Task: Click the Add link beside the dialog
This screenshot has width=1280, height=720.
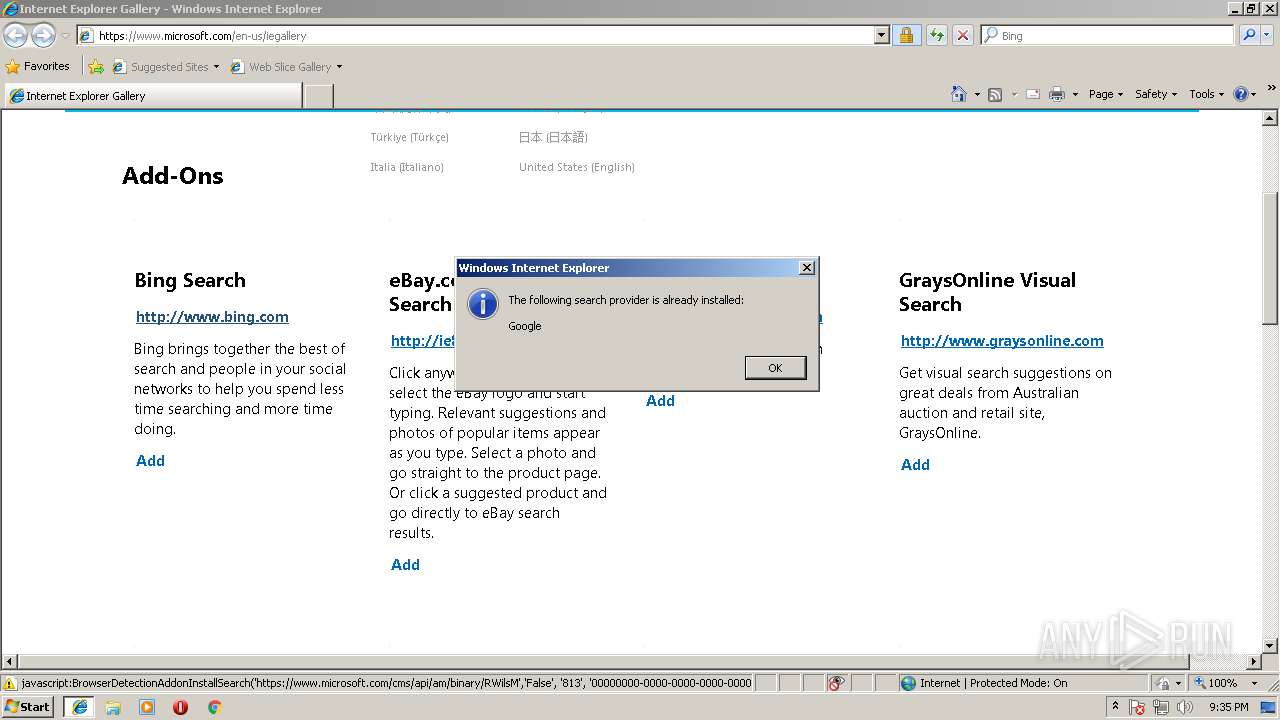Action: [660, 401]
